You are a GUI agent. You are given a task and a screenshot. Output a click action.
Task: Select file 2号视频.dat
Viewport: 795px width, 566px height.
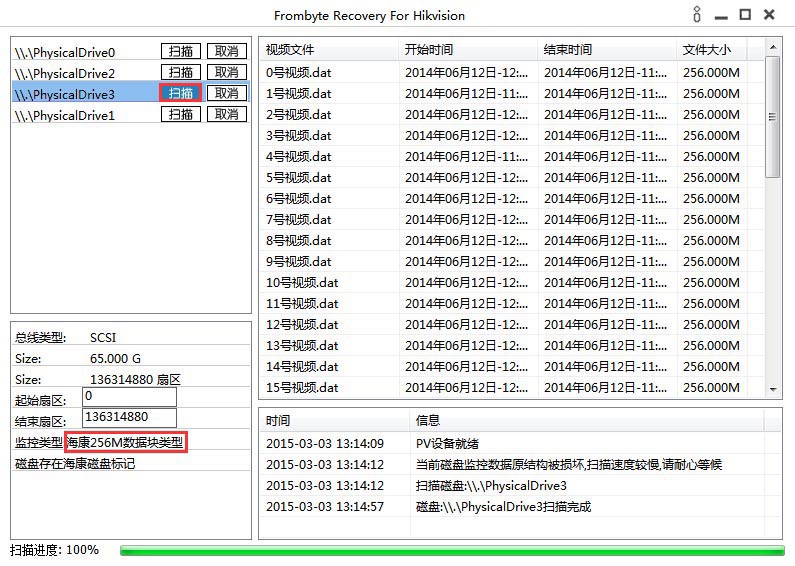(299, 115)
